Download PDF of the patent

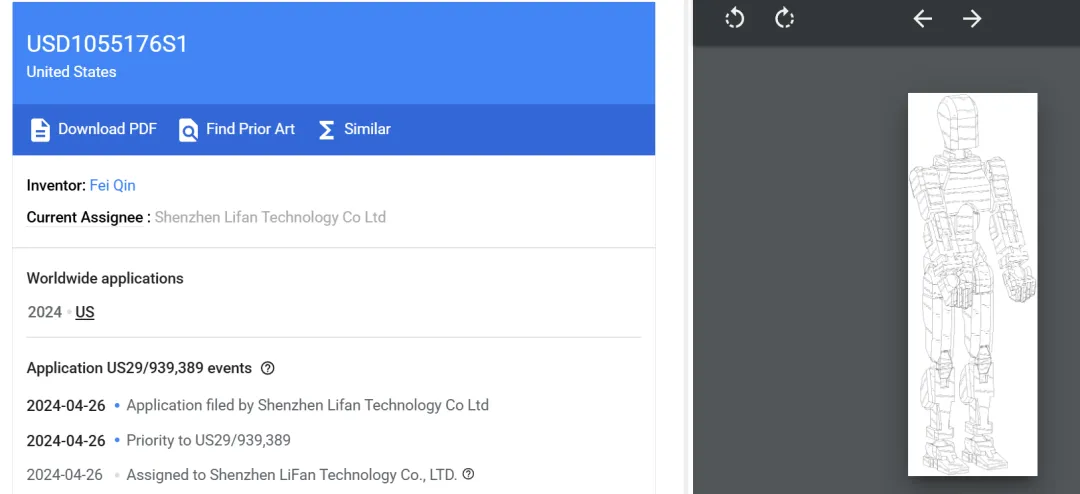(x=94, y=129)
